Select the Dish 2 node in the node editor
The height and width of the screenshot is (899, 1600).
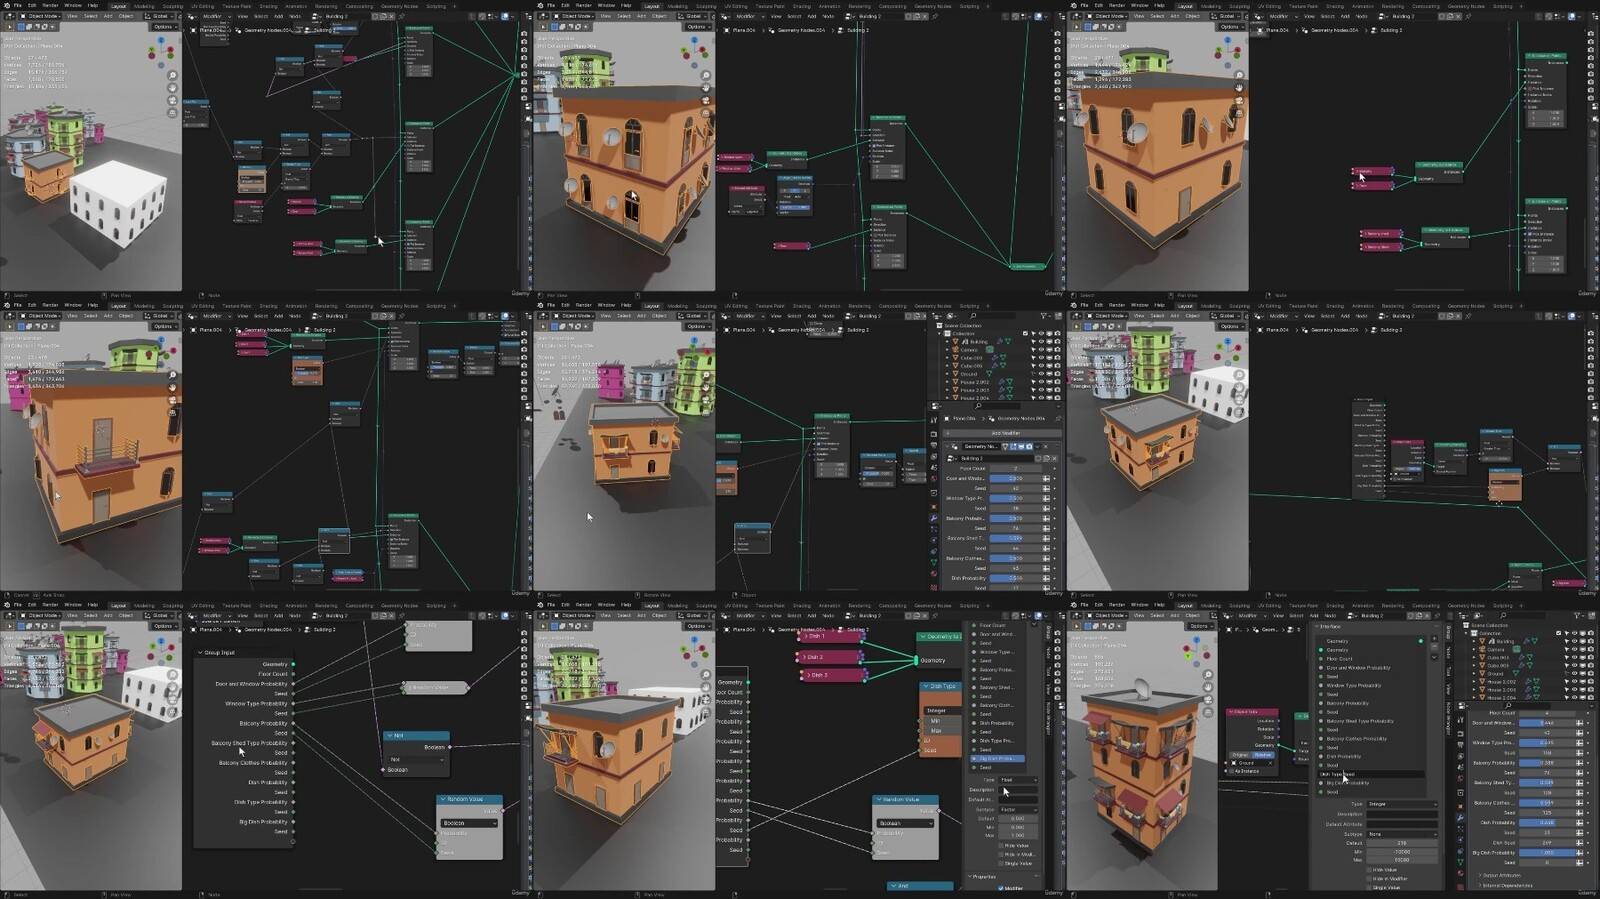tap(832, 657)
